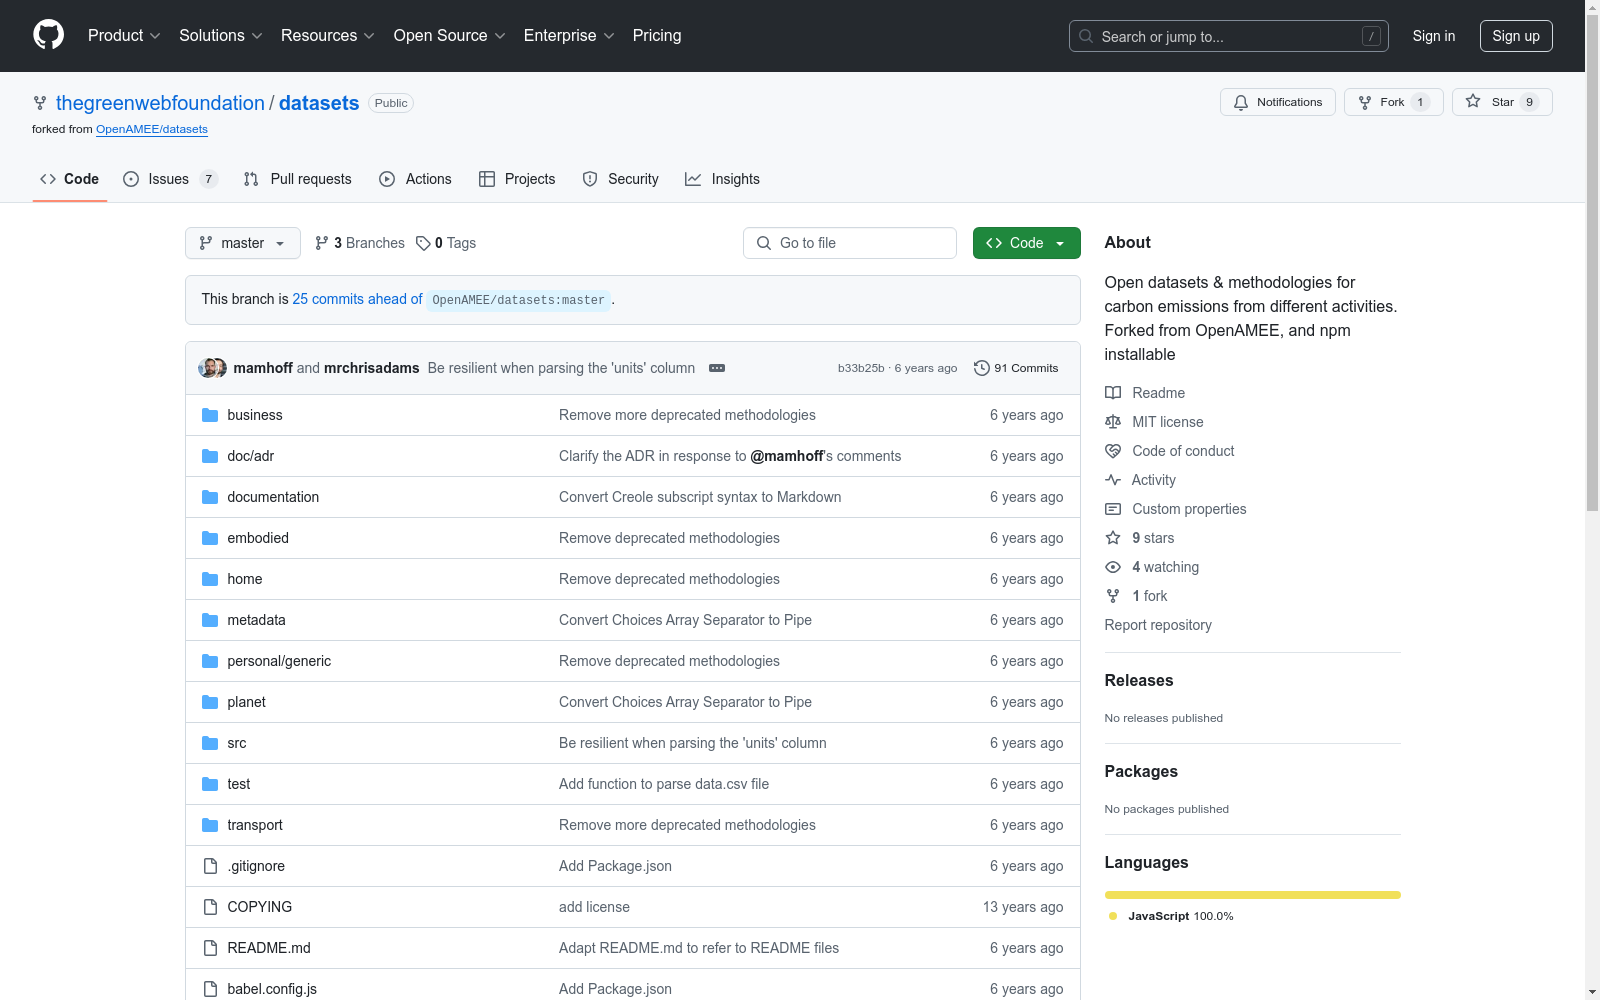Image resolution: width=1600 pixels, height=1000 pixels.
Task: Open the Enterprise dropdown menu
Action: [569, 35]
